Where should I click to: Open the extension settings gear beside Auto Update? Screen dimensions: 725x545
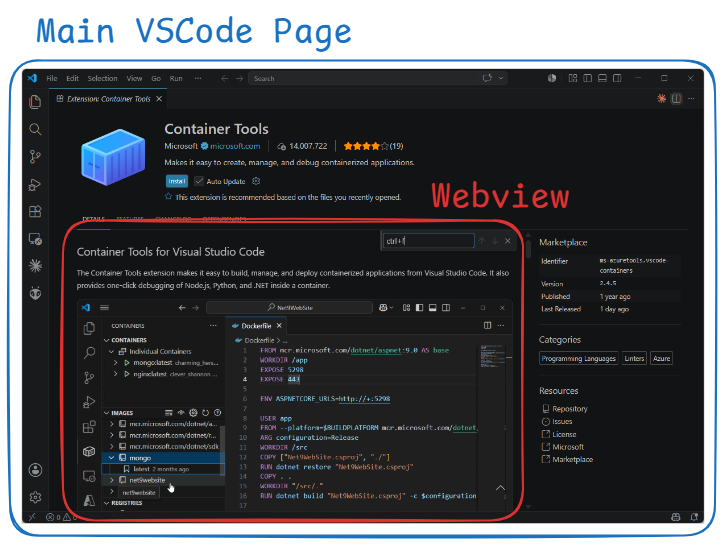tap(256, 181)
